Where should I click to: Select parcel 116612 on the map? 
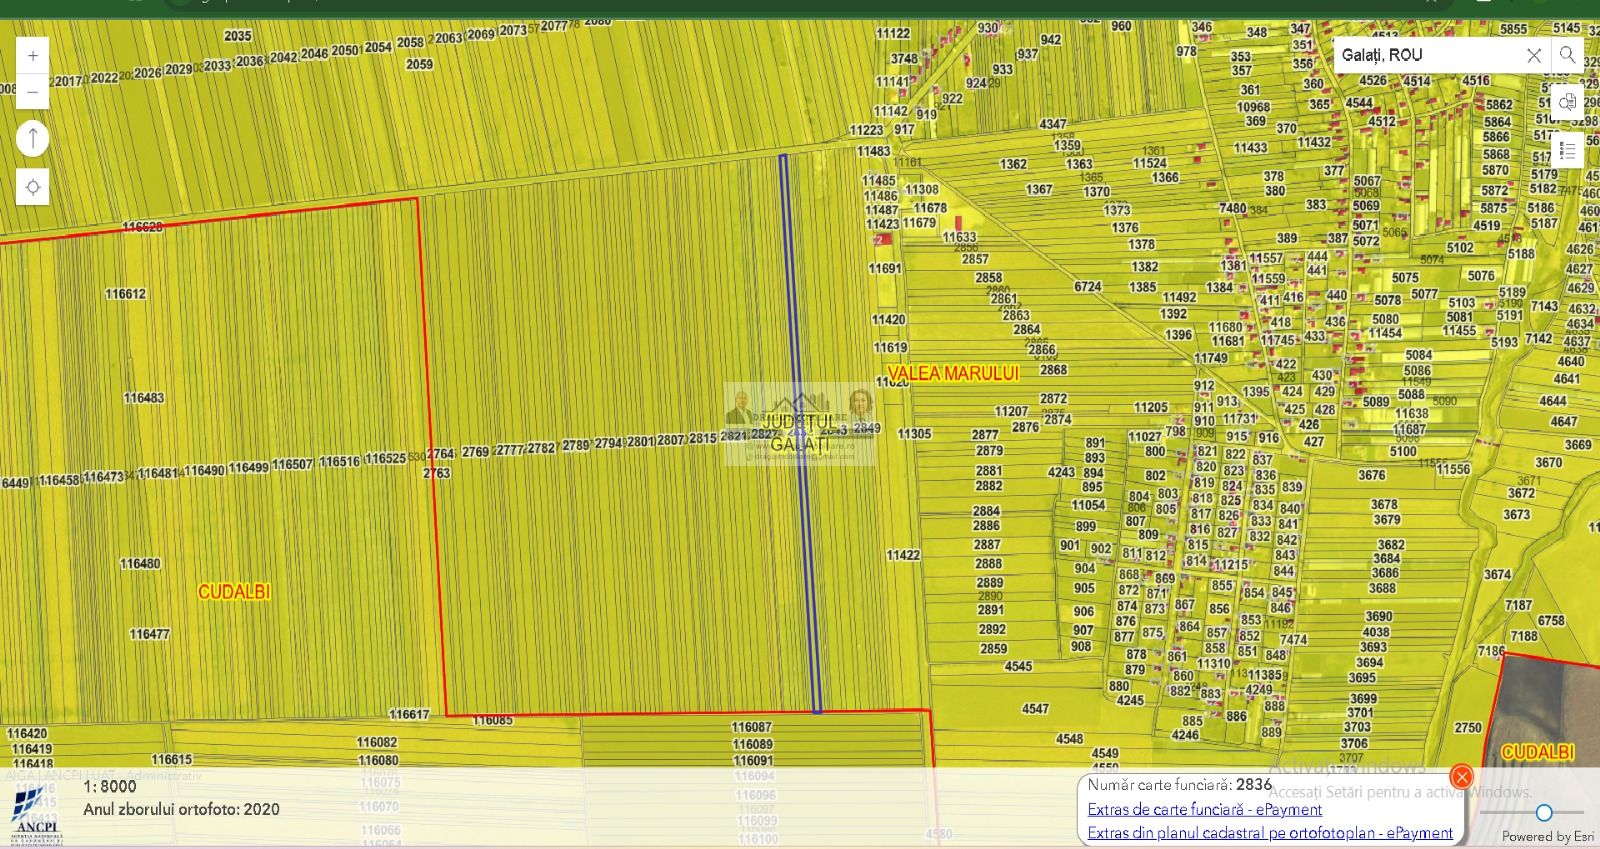pyautogui.click(x=125, y=294)
